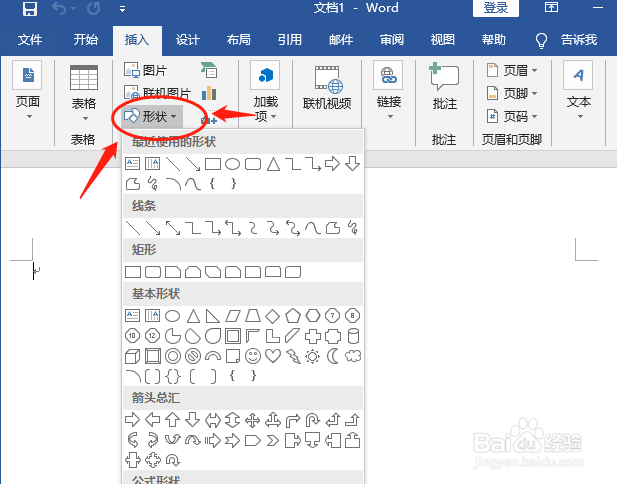Viewport: 617px width, 484px height.
Task: Switch to the 布局 tab
Action: coord(238,40)
